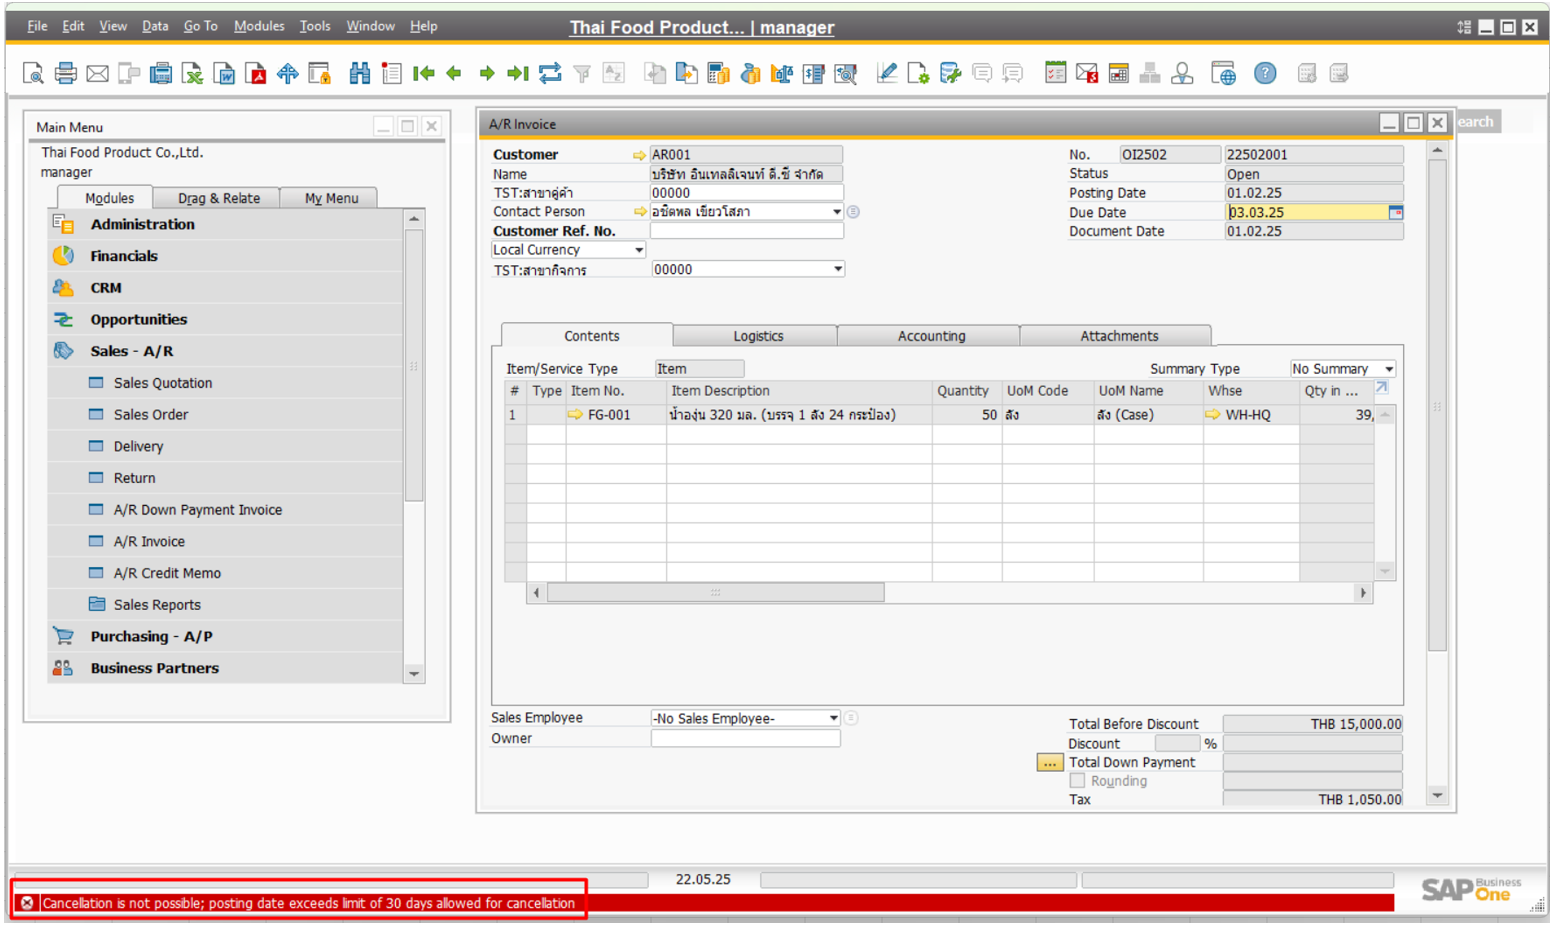Open Sales Order from menu
1556x925 pixels.
coord(151,415)
